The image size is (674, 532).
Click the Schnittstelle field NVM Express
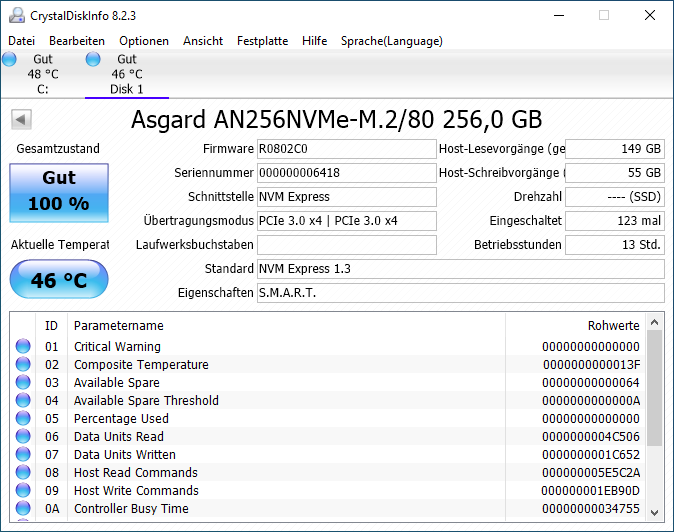point(347,197)
